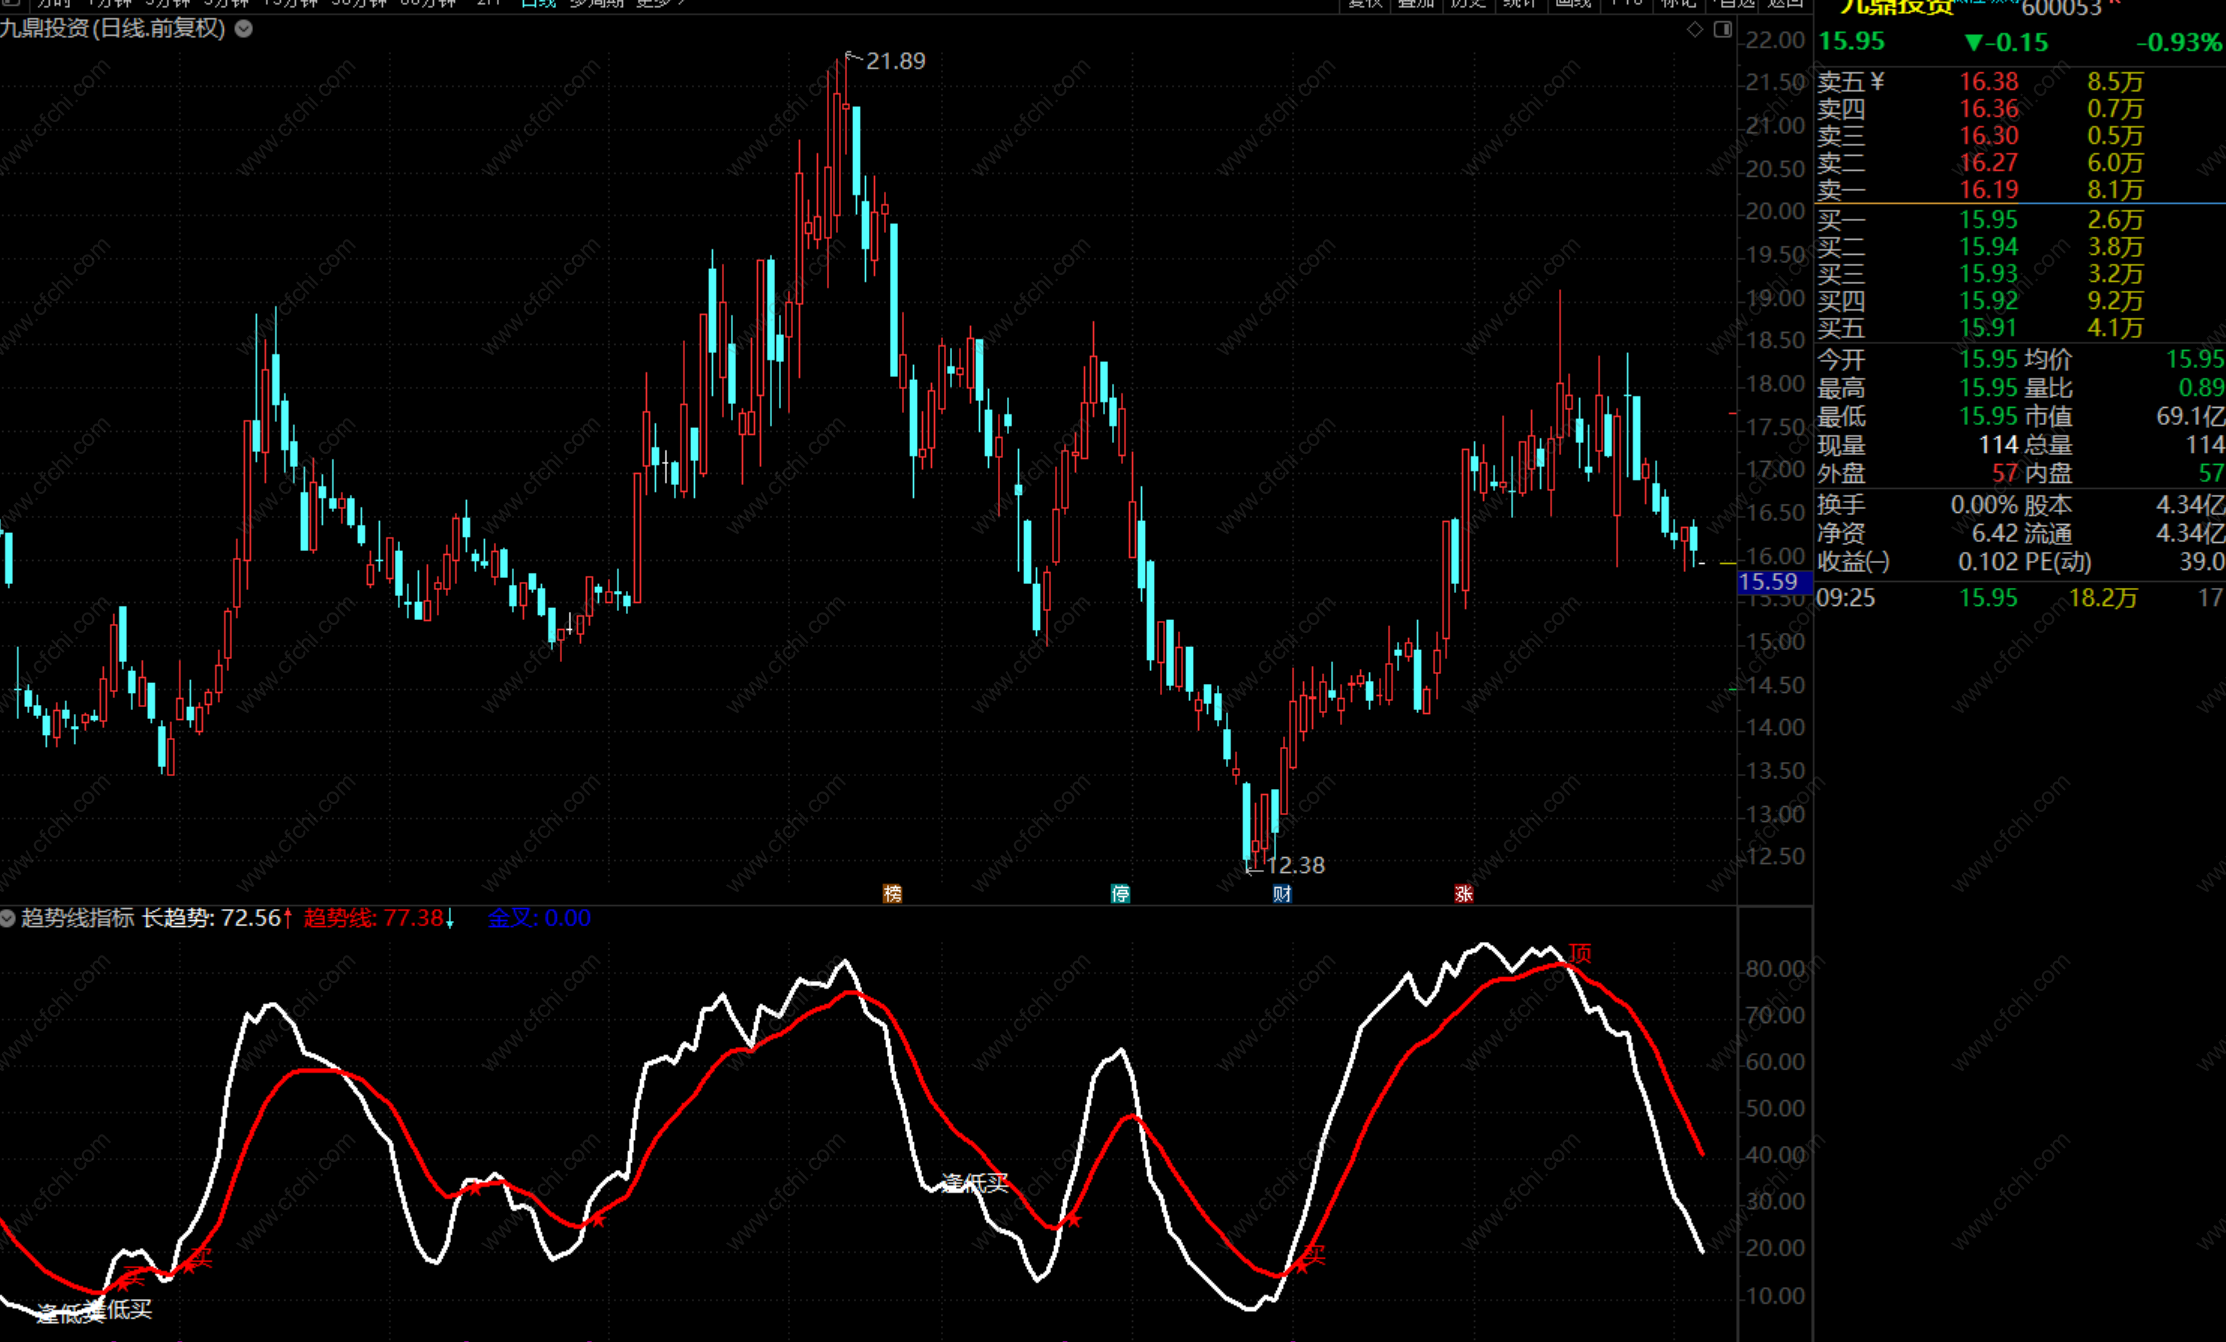Expand the 更多 periods menu
2226x1342 pixels.
click(x=658, y=4)
